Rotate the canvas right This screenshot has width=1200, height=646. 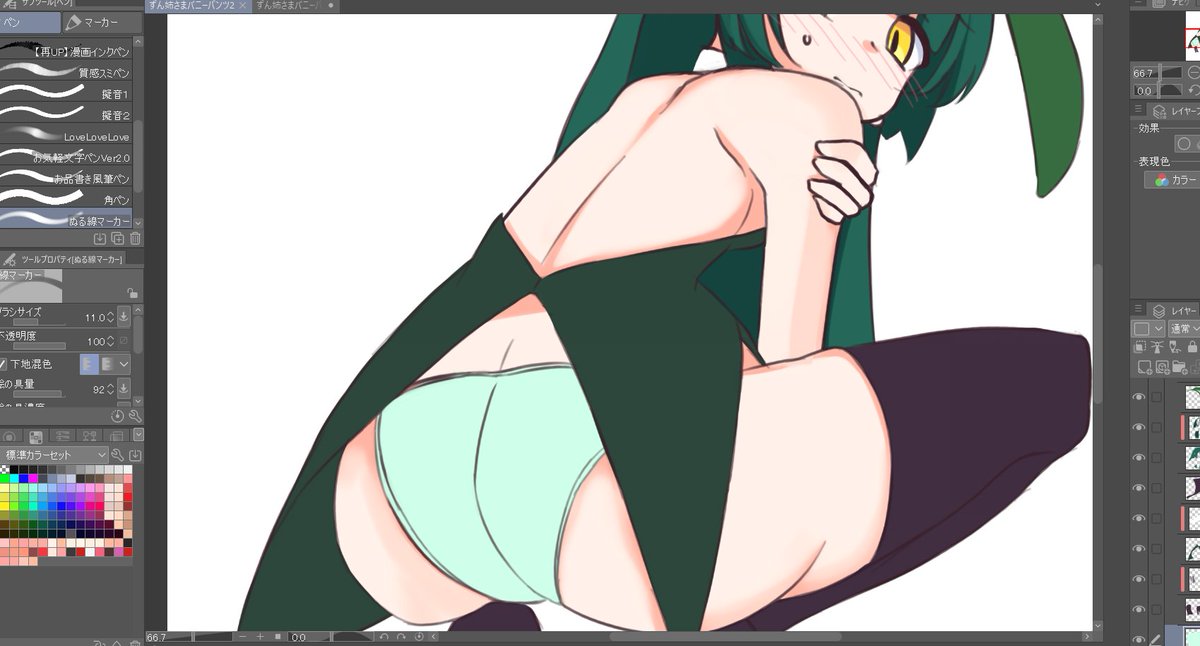(x=401, y=637)
